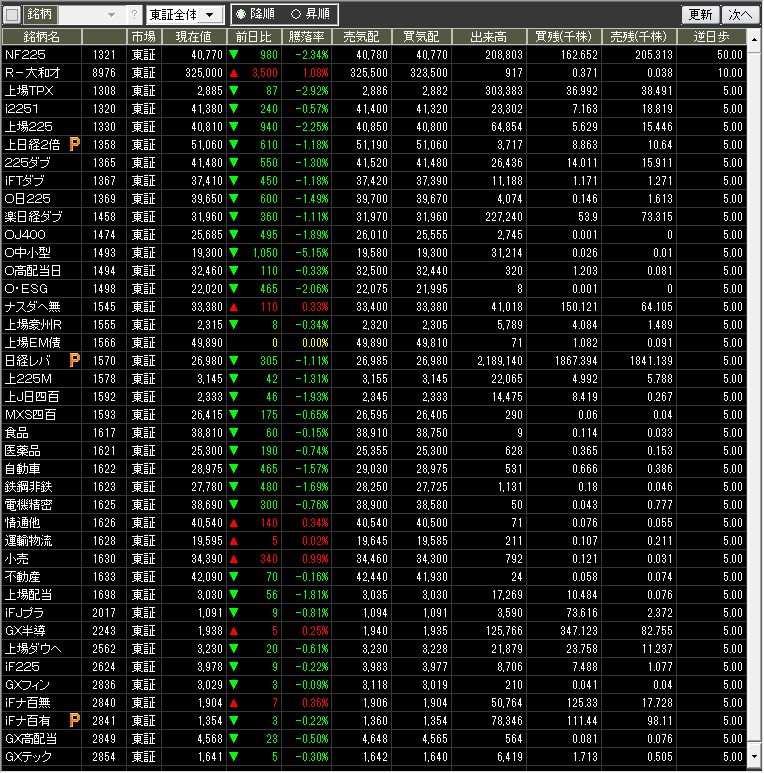The image size is (764, 773).
Task: Click the red up arrow in GX半導 row
Action: point(234,631)
